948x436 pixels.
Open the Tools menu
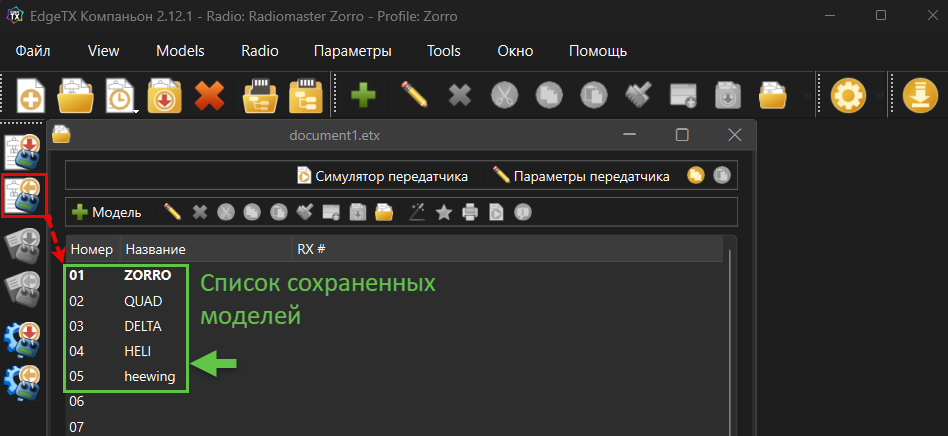click(x=444, y=51)
